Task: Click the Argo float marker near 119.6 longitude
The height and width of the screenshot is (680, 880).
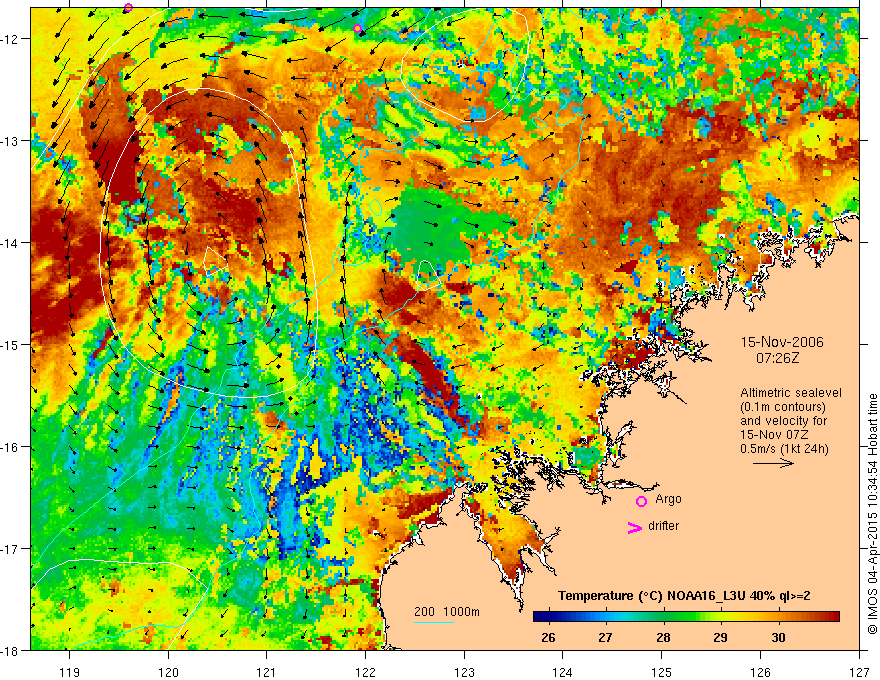Action: pos(129,7)
